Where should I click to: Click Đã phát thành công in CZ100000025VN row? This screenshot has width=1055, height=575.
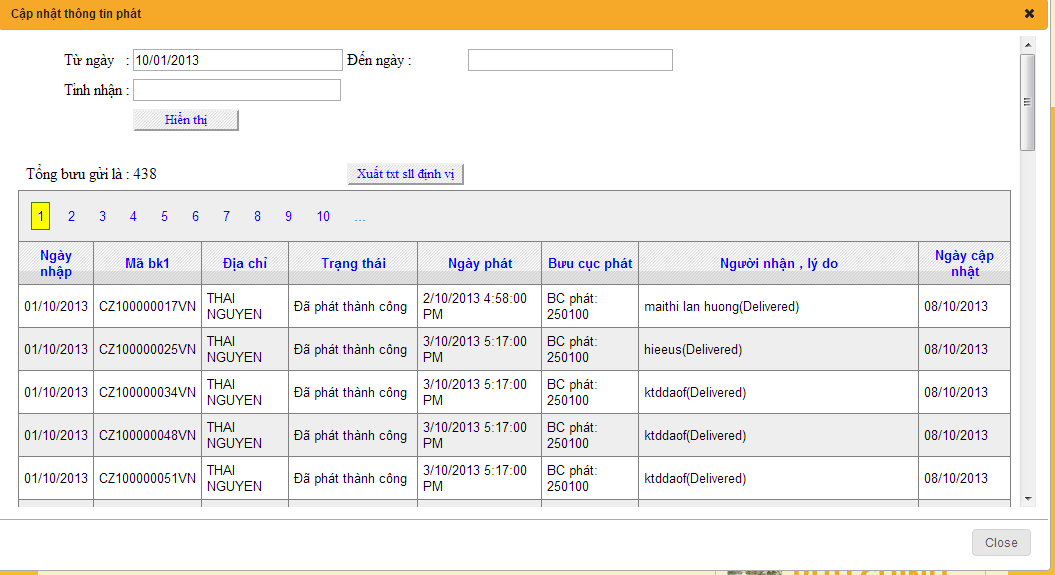pos(351,349)
